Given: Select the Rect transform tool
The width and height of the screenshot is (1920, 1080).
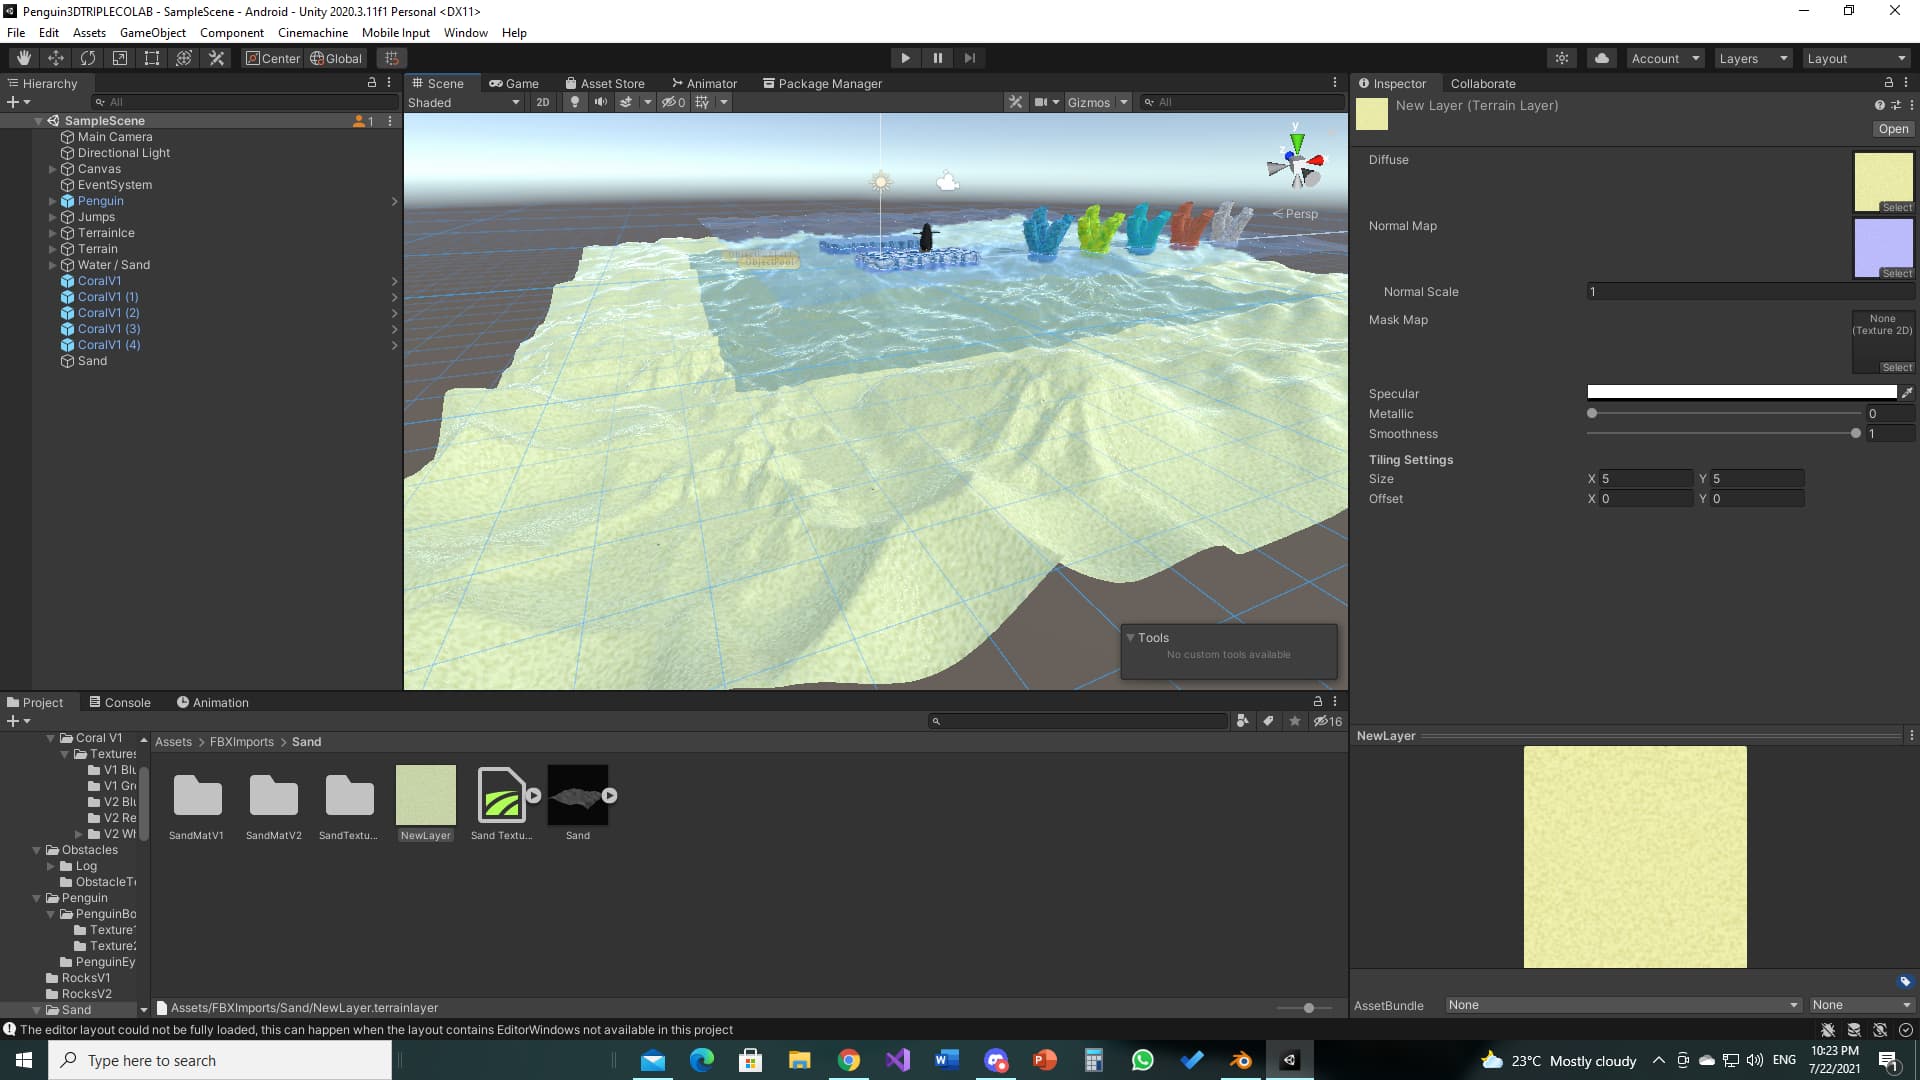Looking at the screenshot, I should pos(151,57).
